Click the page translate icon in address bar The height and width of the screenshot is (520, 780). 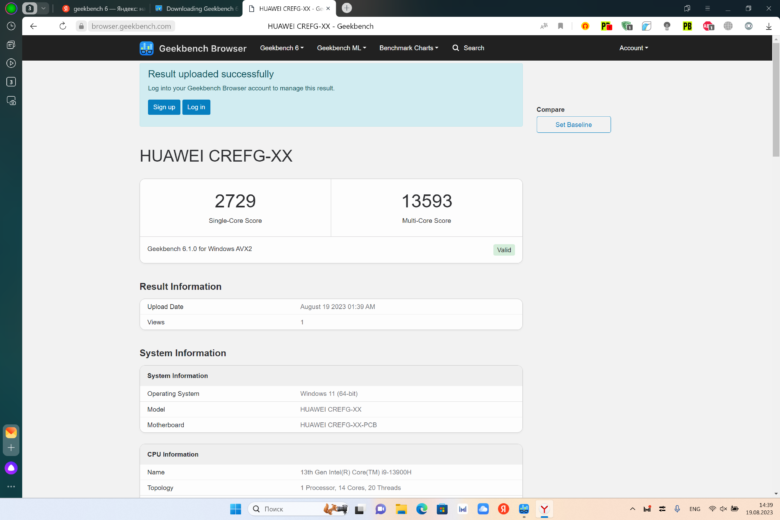pyautogui.click(x=544, y=26)
